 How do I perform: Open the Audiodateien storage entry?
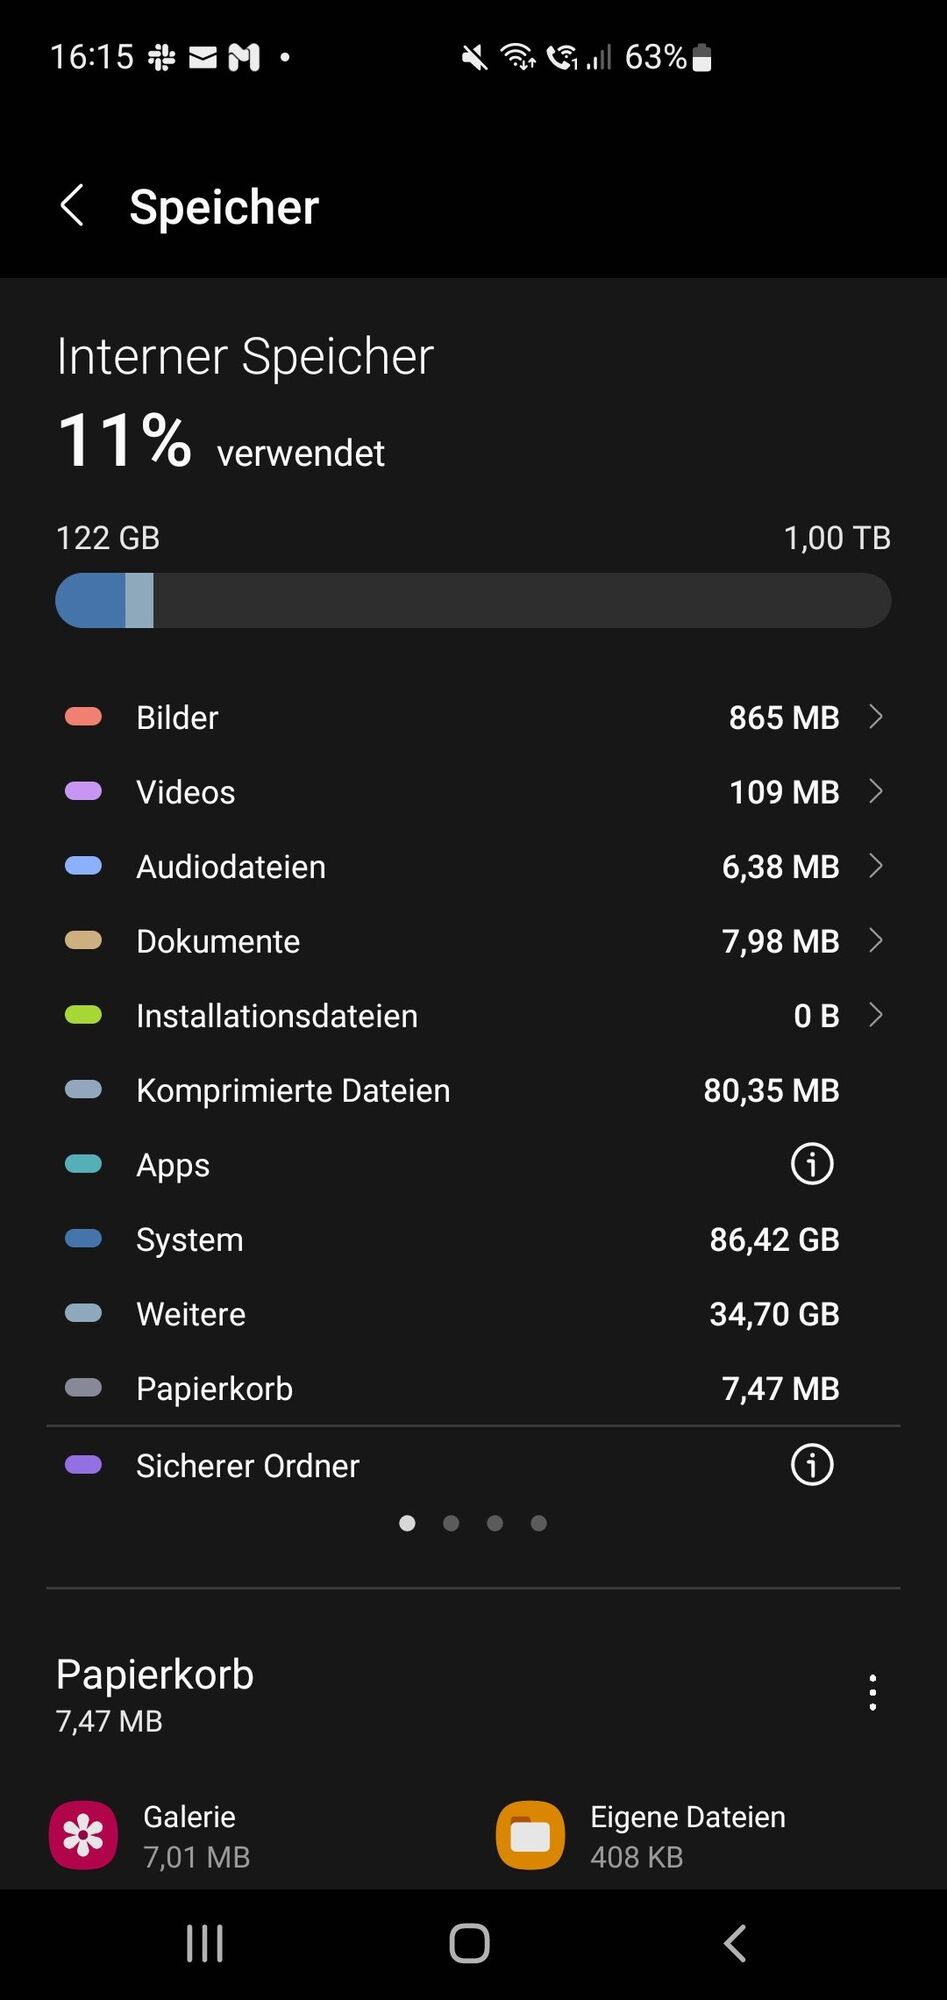pyautogui.click(x=473, y=866)
